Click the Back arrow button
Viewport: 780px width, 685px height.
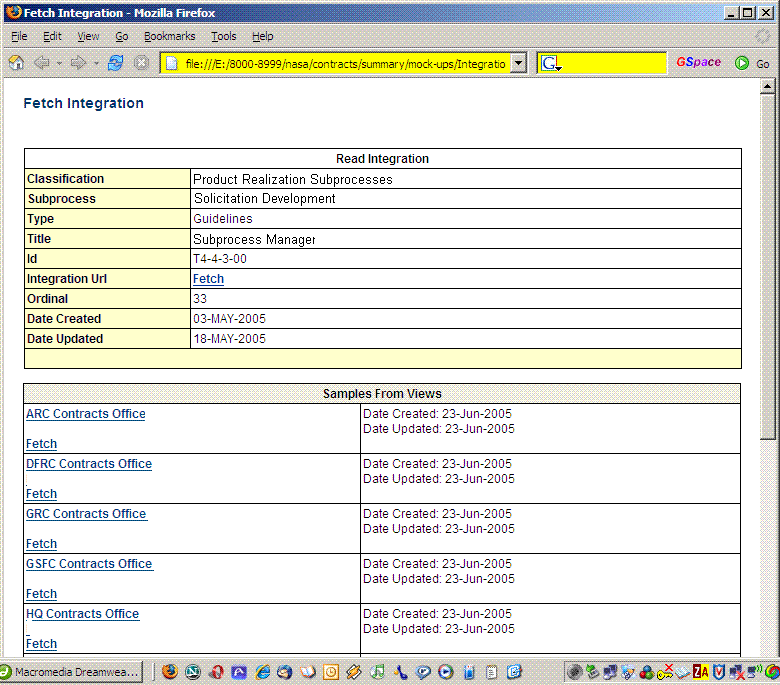click(x=42, y=63)
